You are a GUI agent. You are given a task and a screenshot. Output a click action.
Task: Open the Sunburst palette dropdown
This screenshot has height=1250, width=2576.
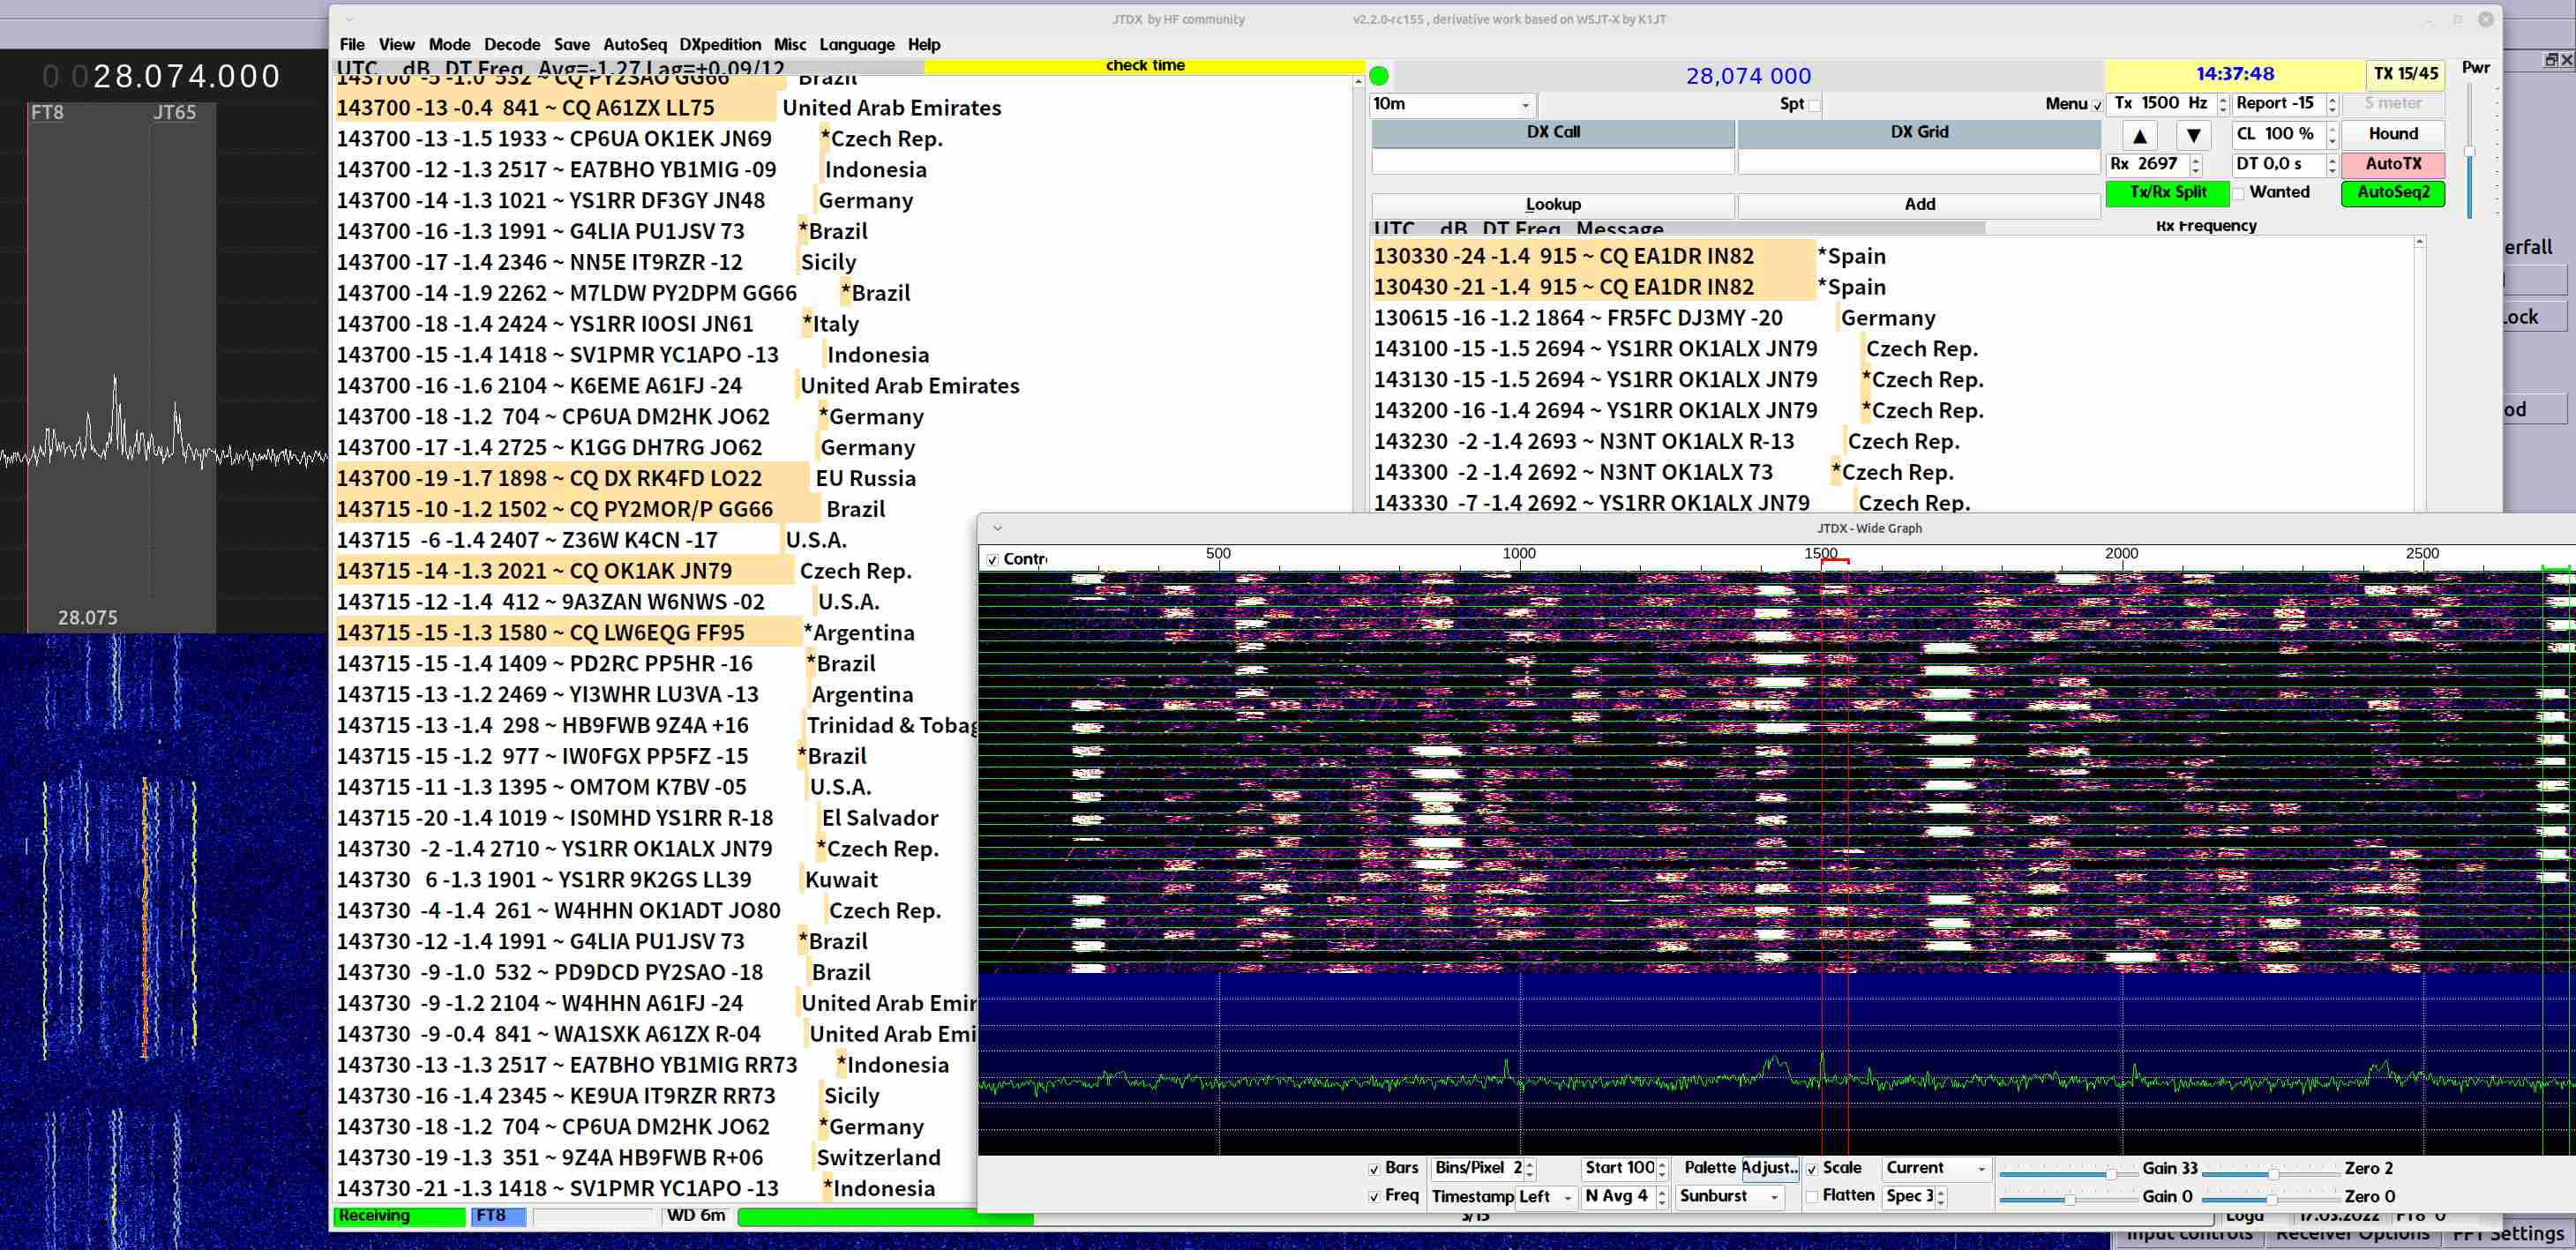tap(1730, 1197)
